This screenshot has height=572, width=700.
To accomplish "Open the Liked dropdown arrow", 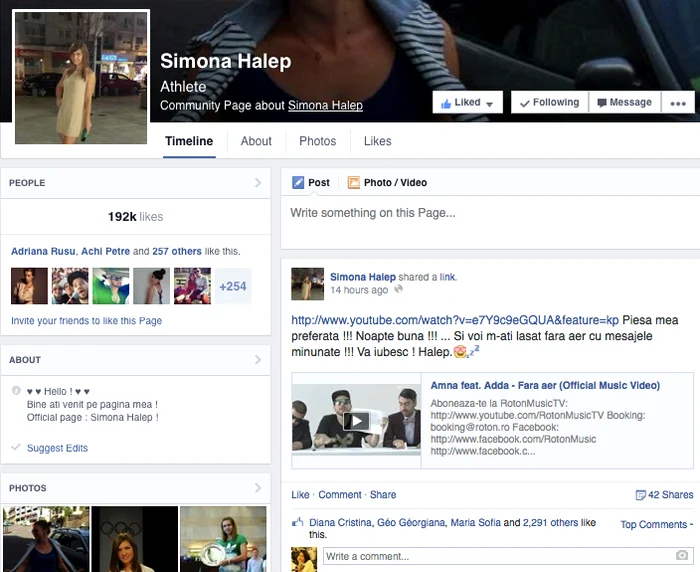I will click(489, 104).
